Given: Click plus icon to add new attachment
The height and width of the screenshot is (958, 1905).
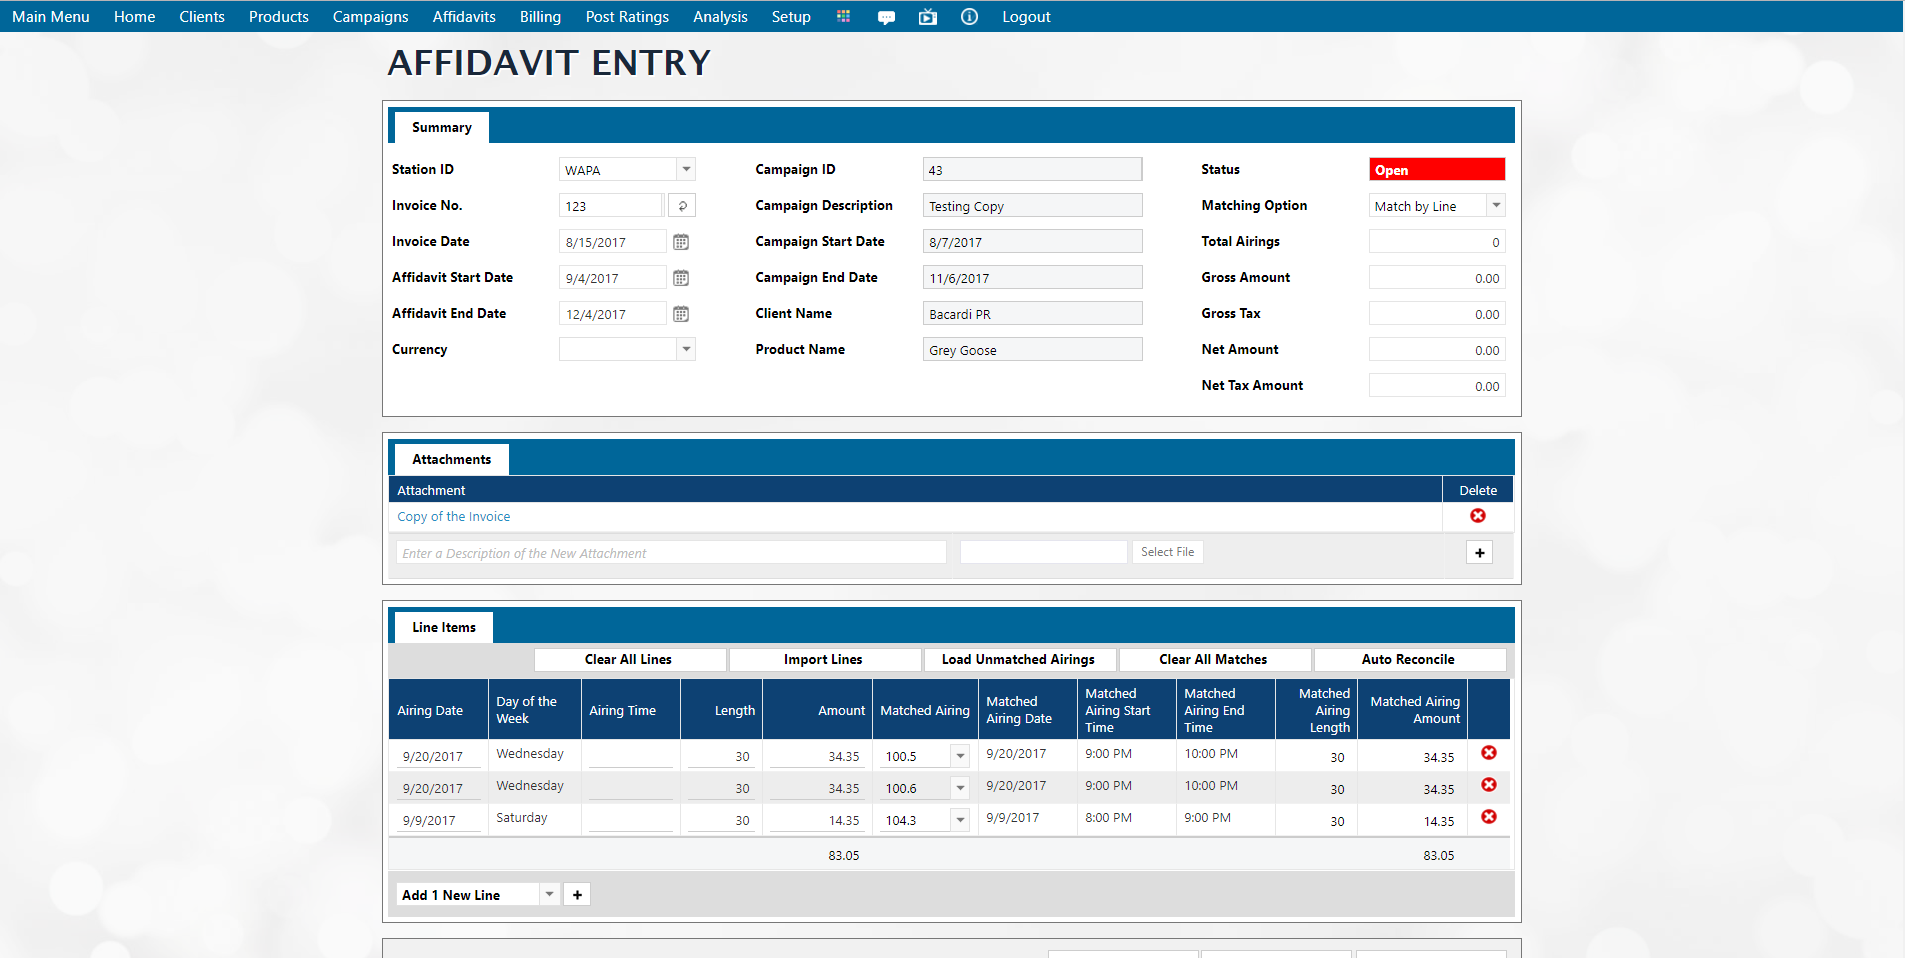Looking at the screenshot, I should pyautogui.click(x=1479, y=553).
